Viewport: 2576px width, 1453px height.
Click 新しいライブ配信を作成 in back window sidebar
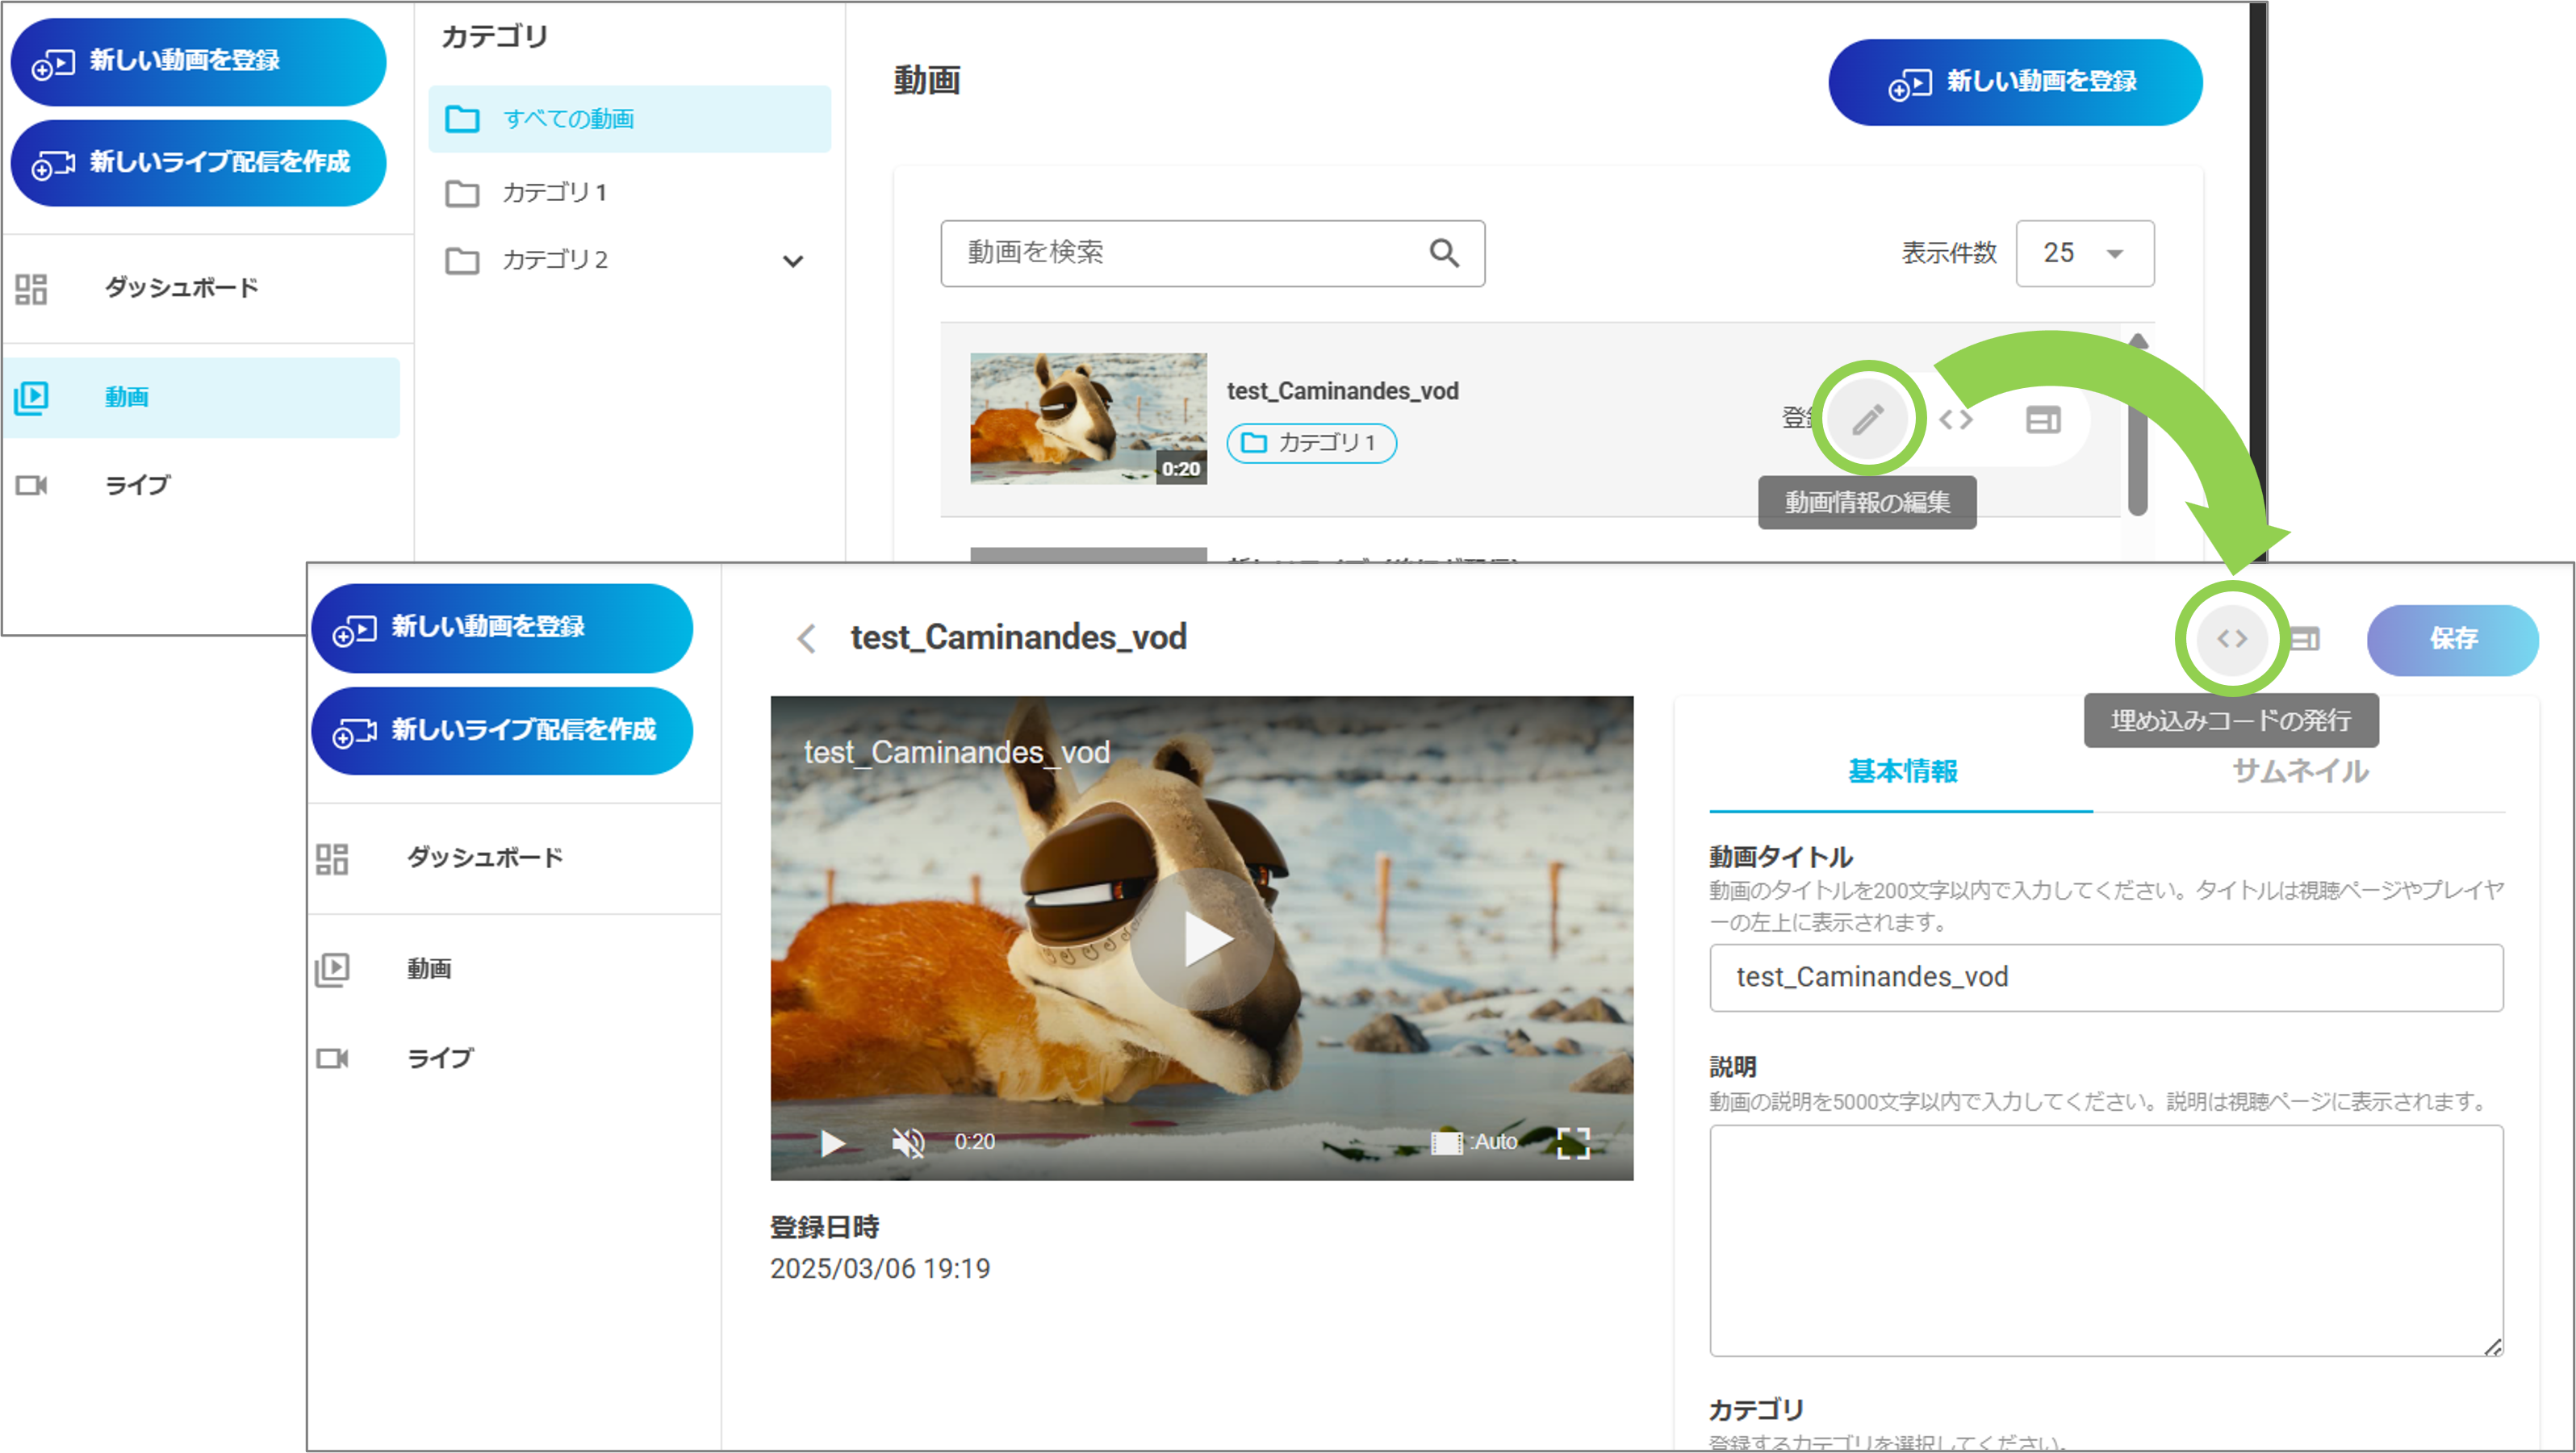coord(198,163)
